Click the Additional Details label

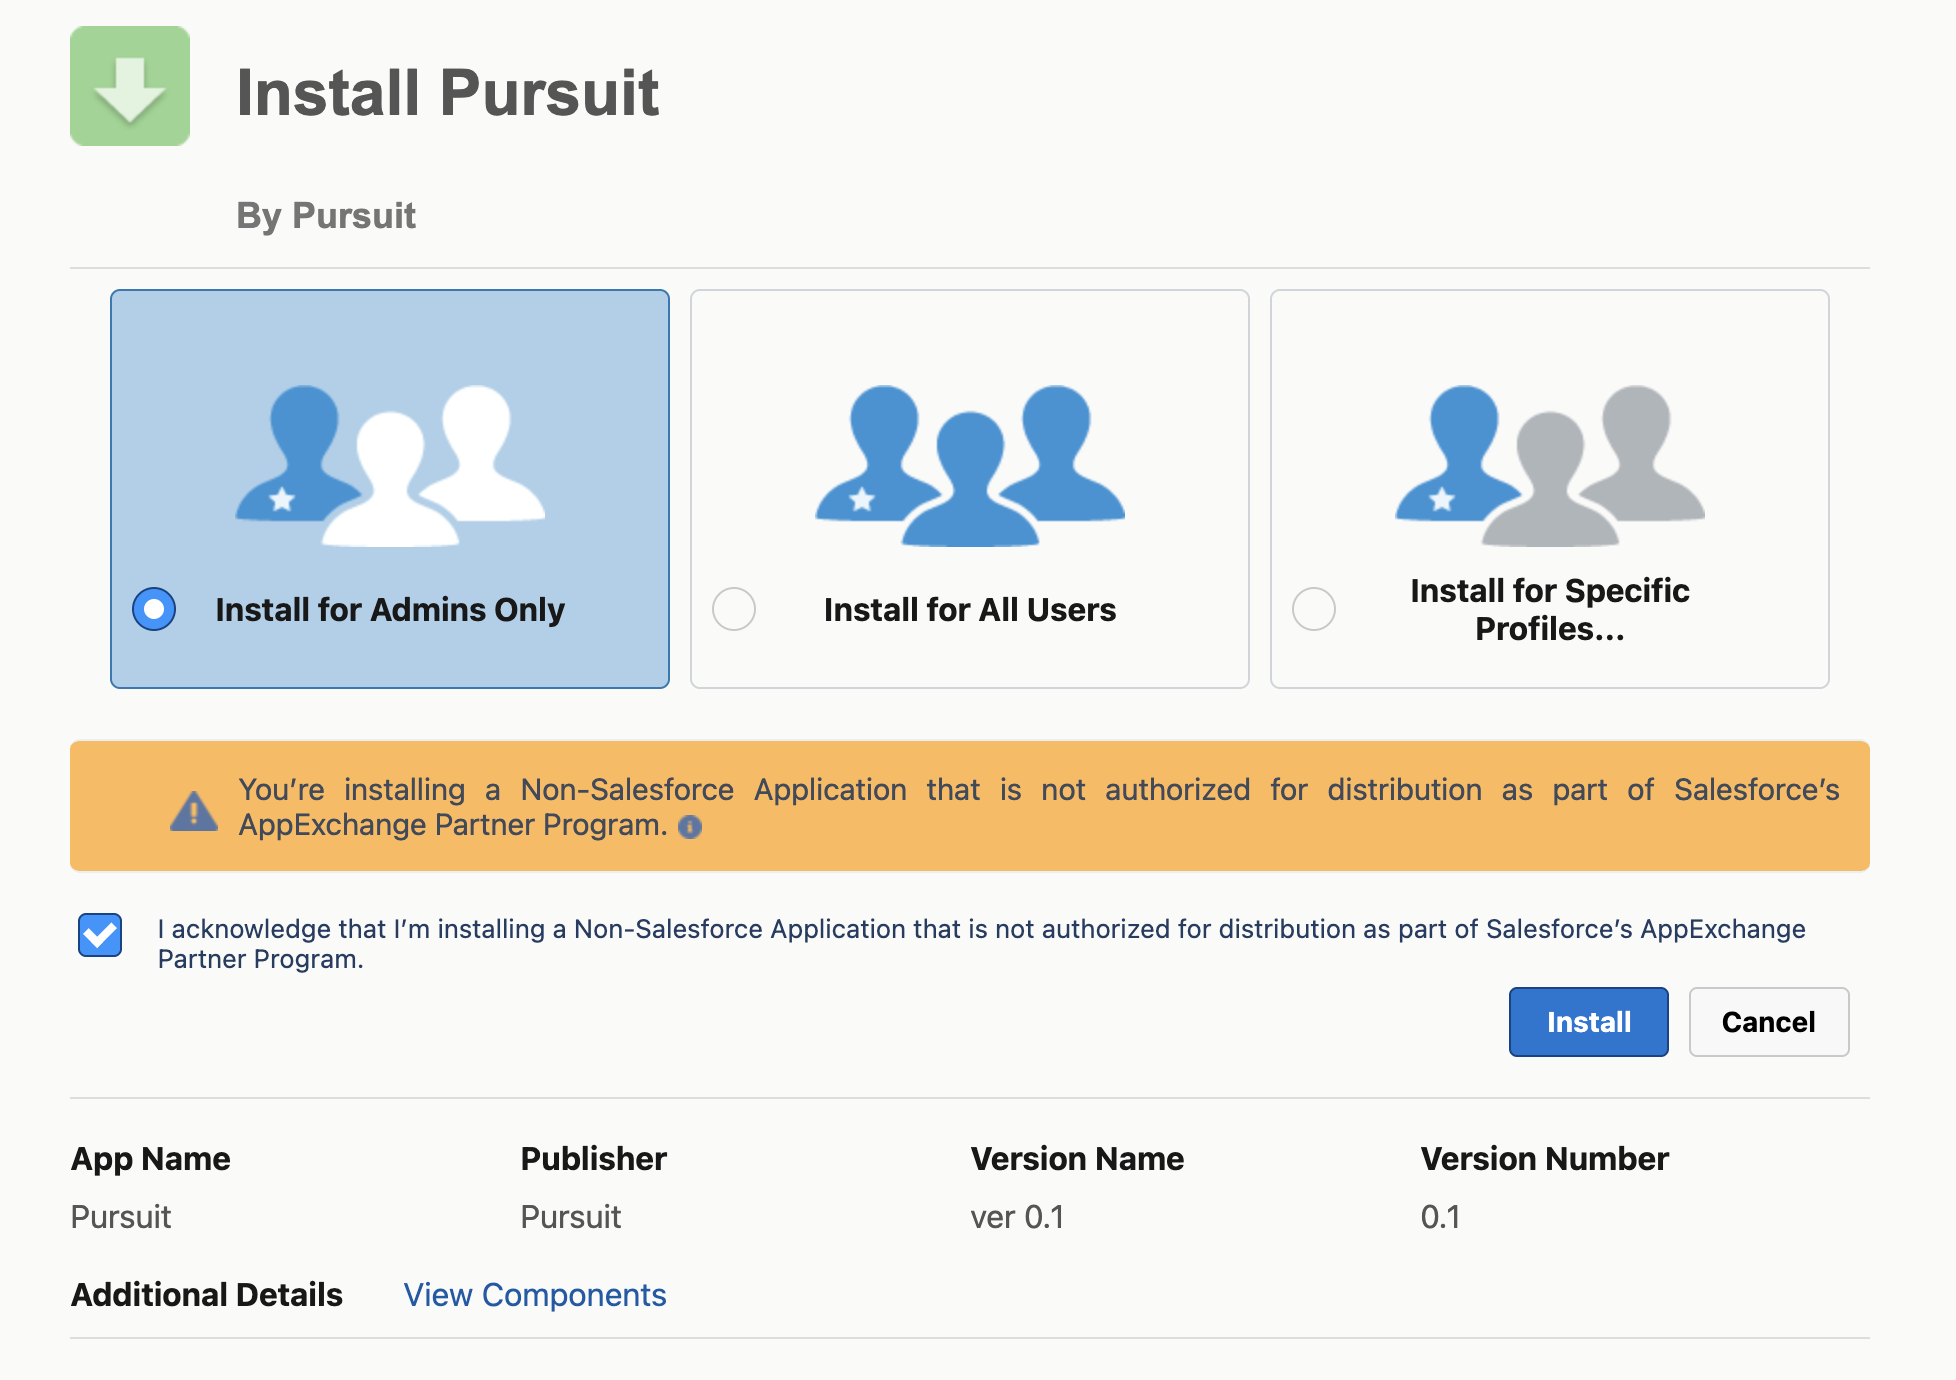coord(207,1295)
